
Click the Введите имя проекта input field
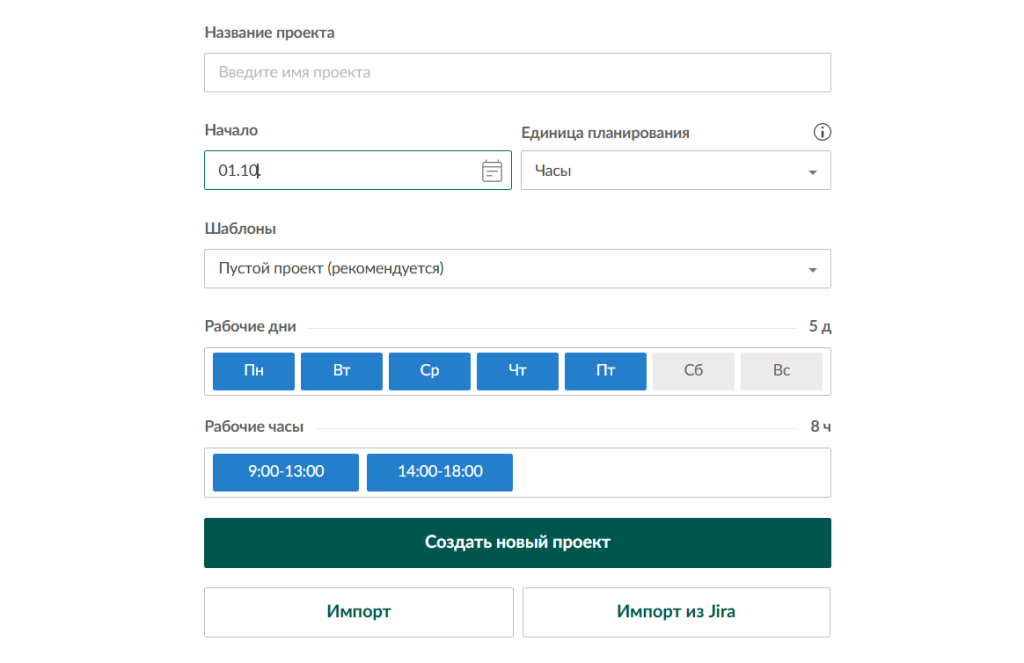point(517,72)
